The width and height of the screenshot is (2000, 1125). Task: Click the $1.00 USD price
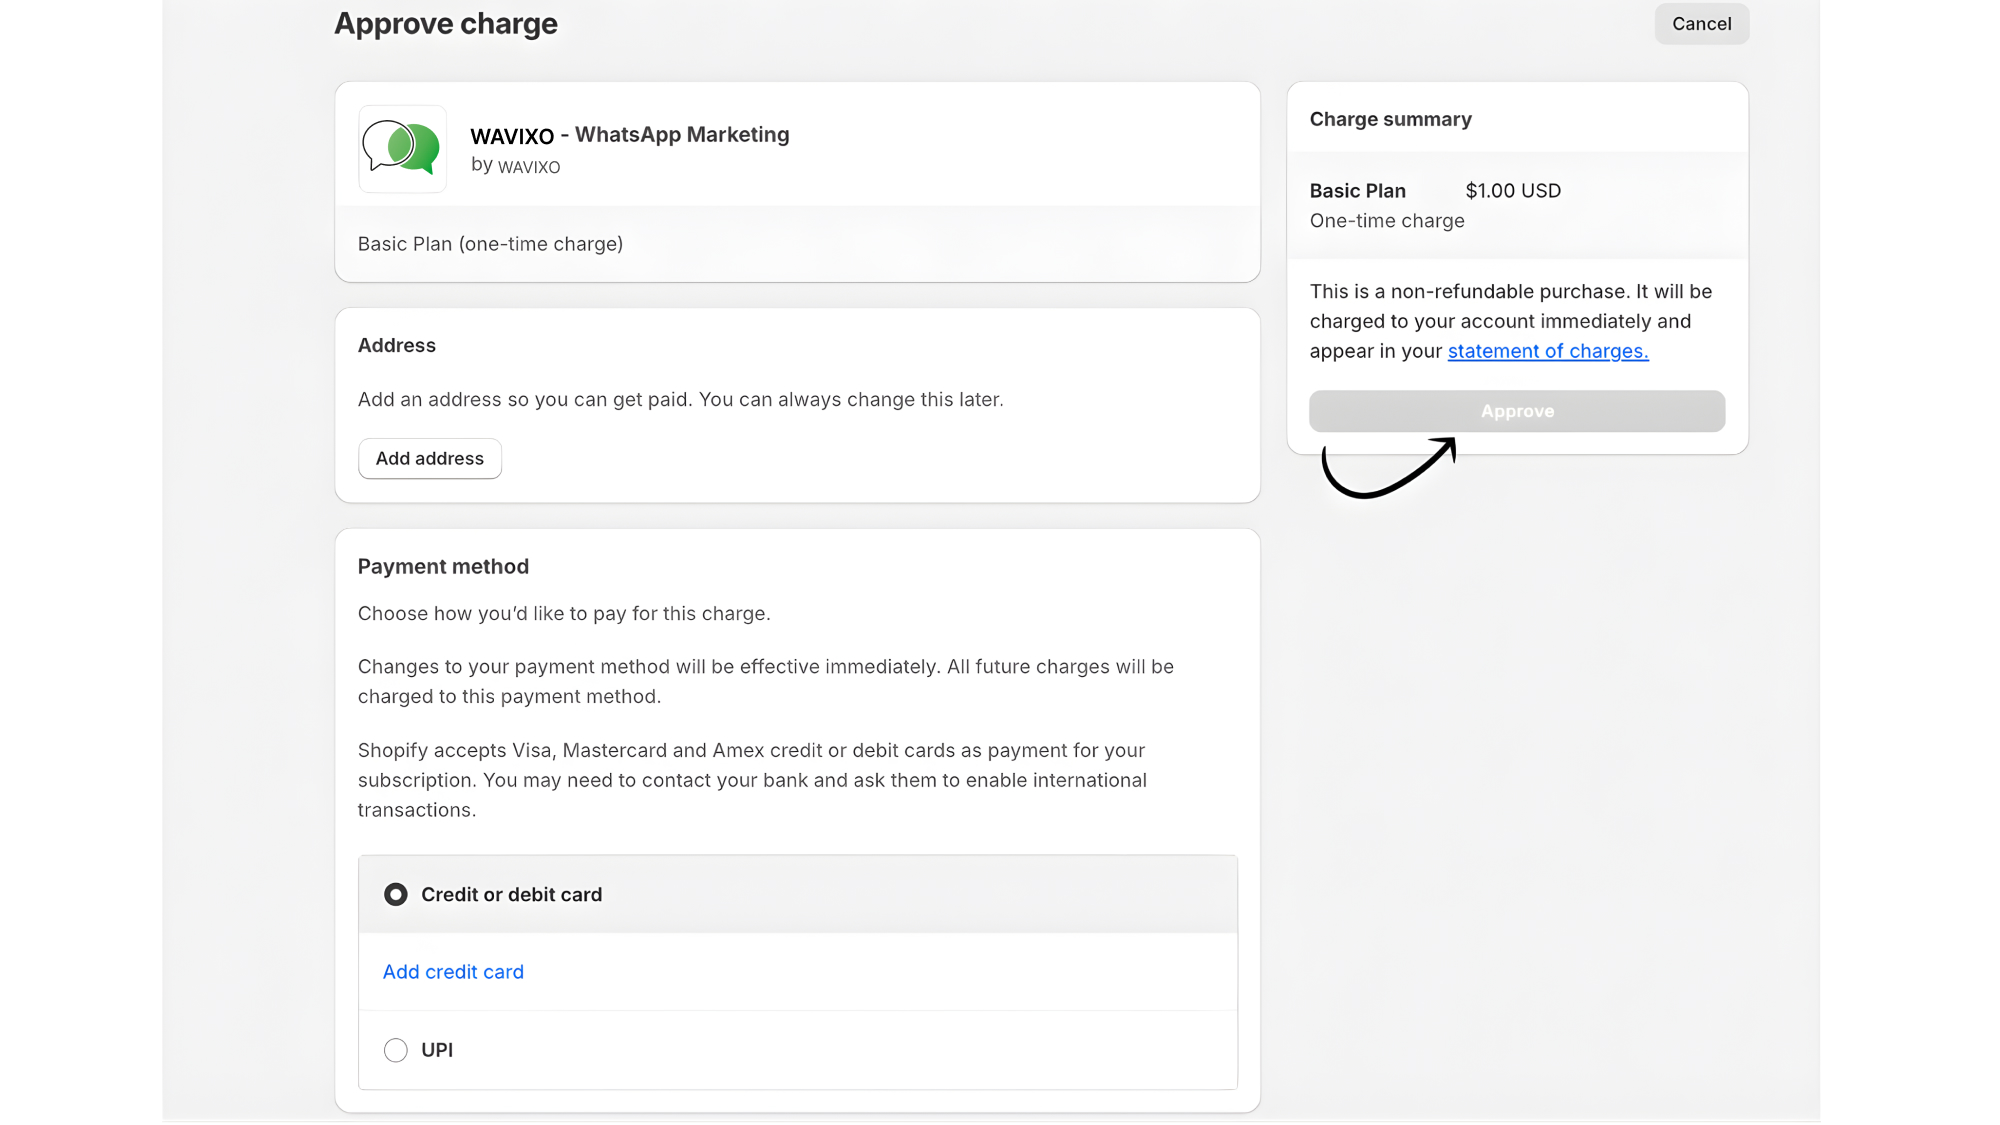[x=1513, y=191]
